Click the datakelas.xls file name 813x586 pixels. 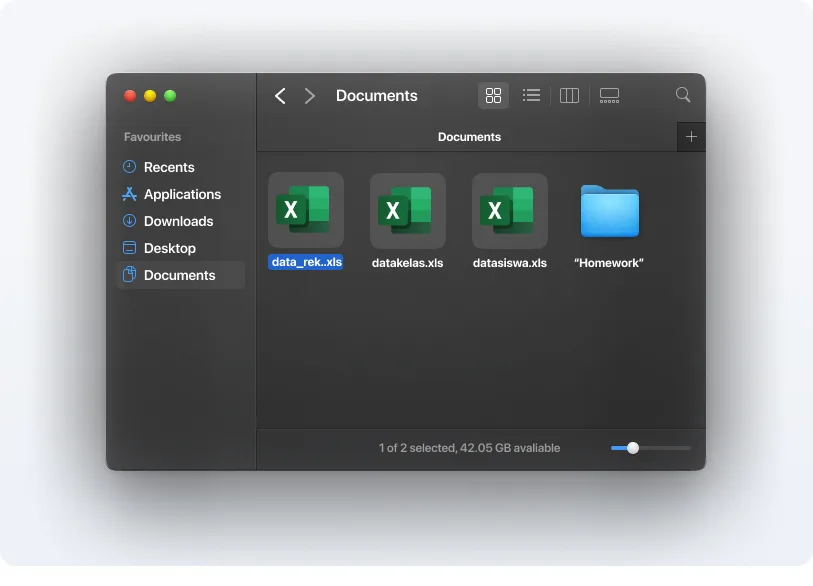coord(408,263)
